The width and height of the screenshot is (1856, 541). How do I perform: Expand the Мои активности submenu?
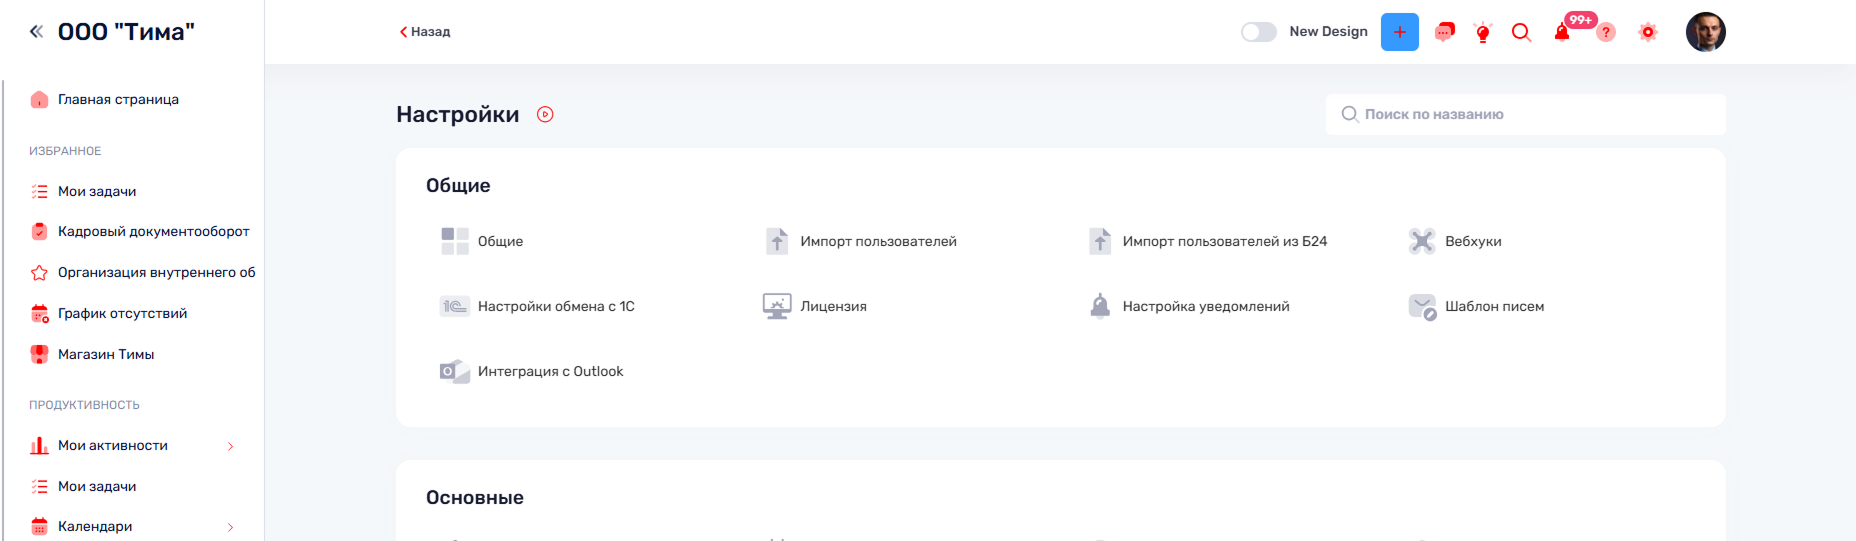point(230,446)
